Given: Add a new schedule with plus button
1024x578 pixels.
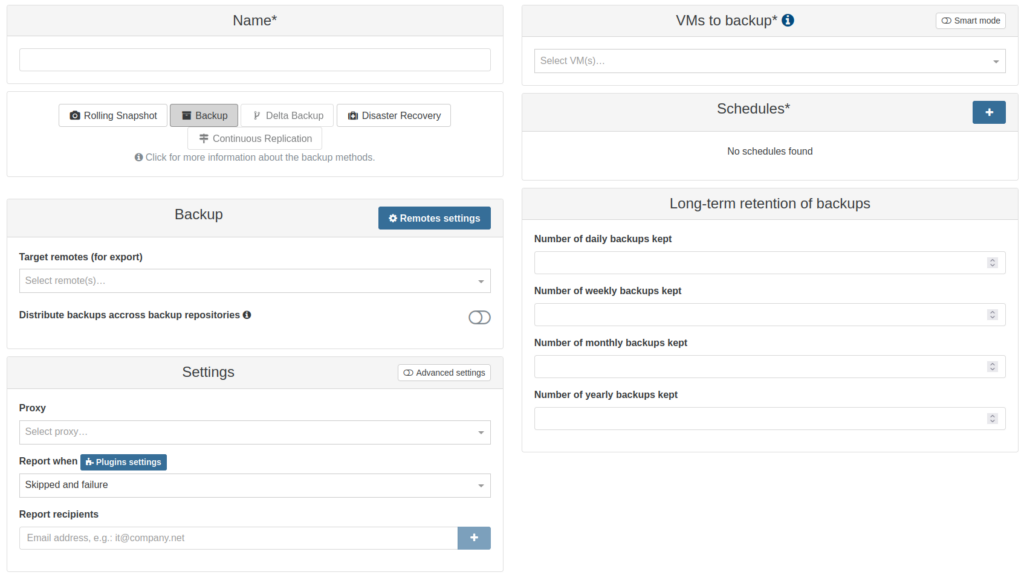Looking at the screenshot, I should [988, 113].
